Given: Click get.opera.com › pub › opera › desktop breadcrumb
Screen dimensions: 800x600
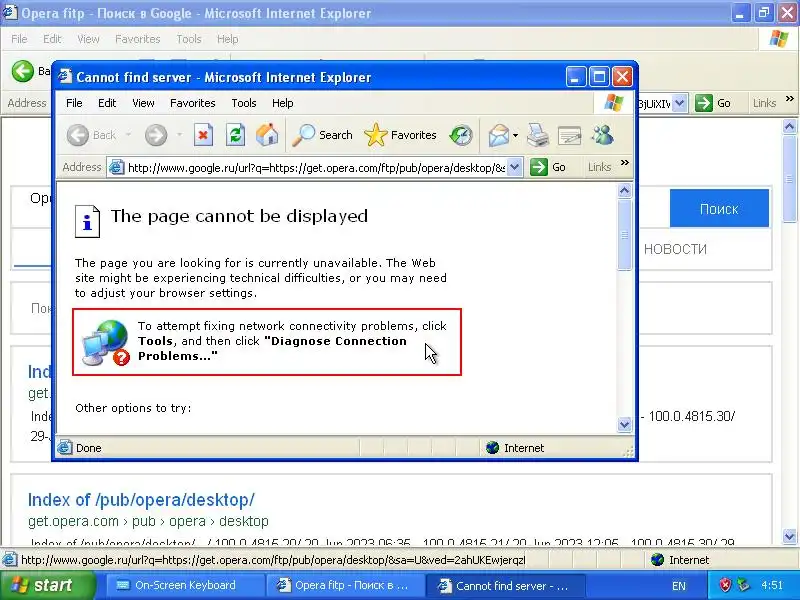Looking at the screenshot, I should [x=148, y=521].
